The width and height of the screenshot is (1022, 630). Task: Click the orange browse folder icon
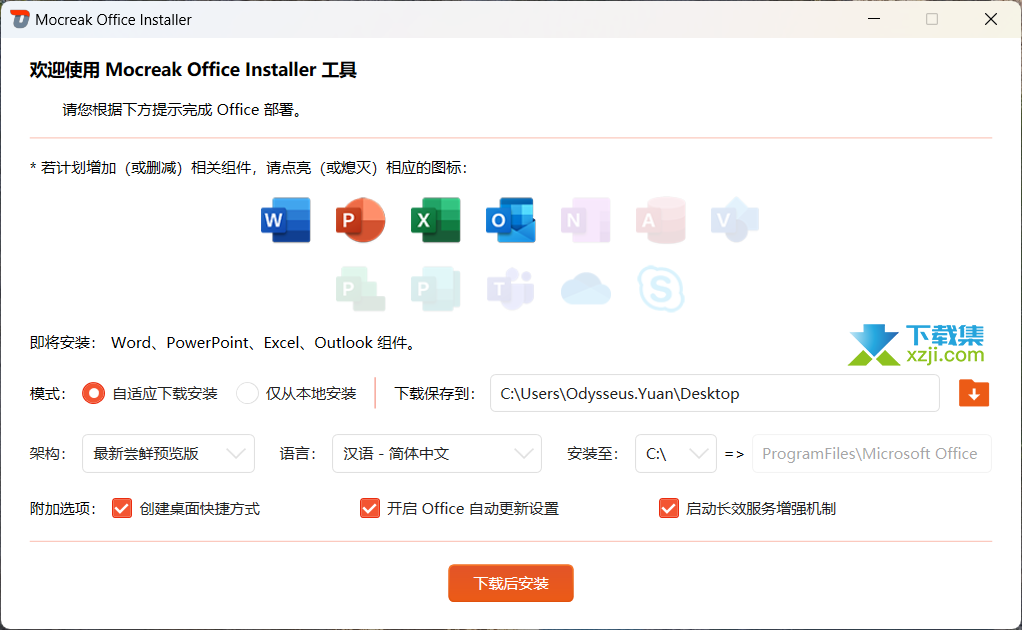click(974, 394)
